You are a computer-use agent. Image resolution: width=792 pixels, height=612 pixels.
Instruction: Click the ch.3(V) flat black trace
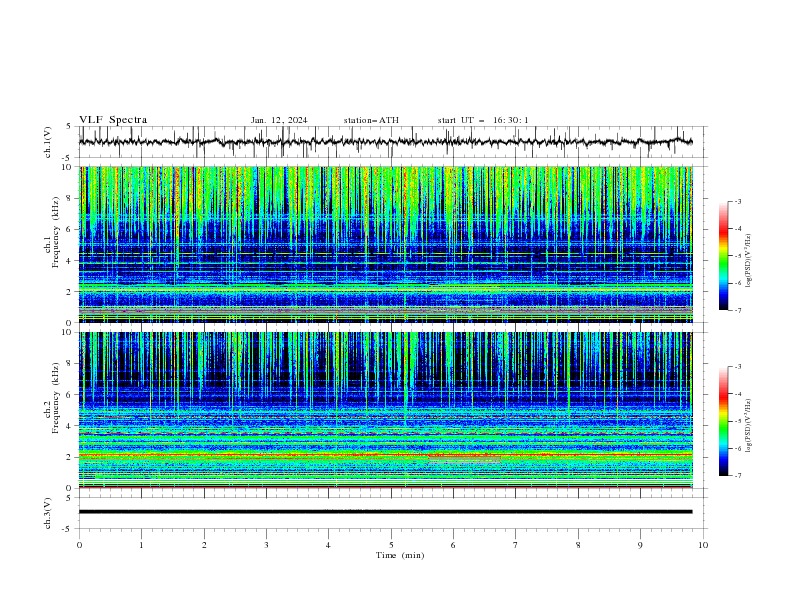point(385,512)
